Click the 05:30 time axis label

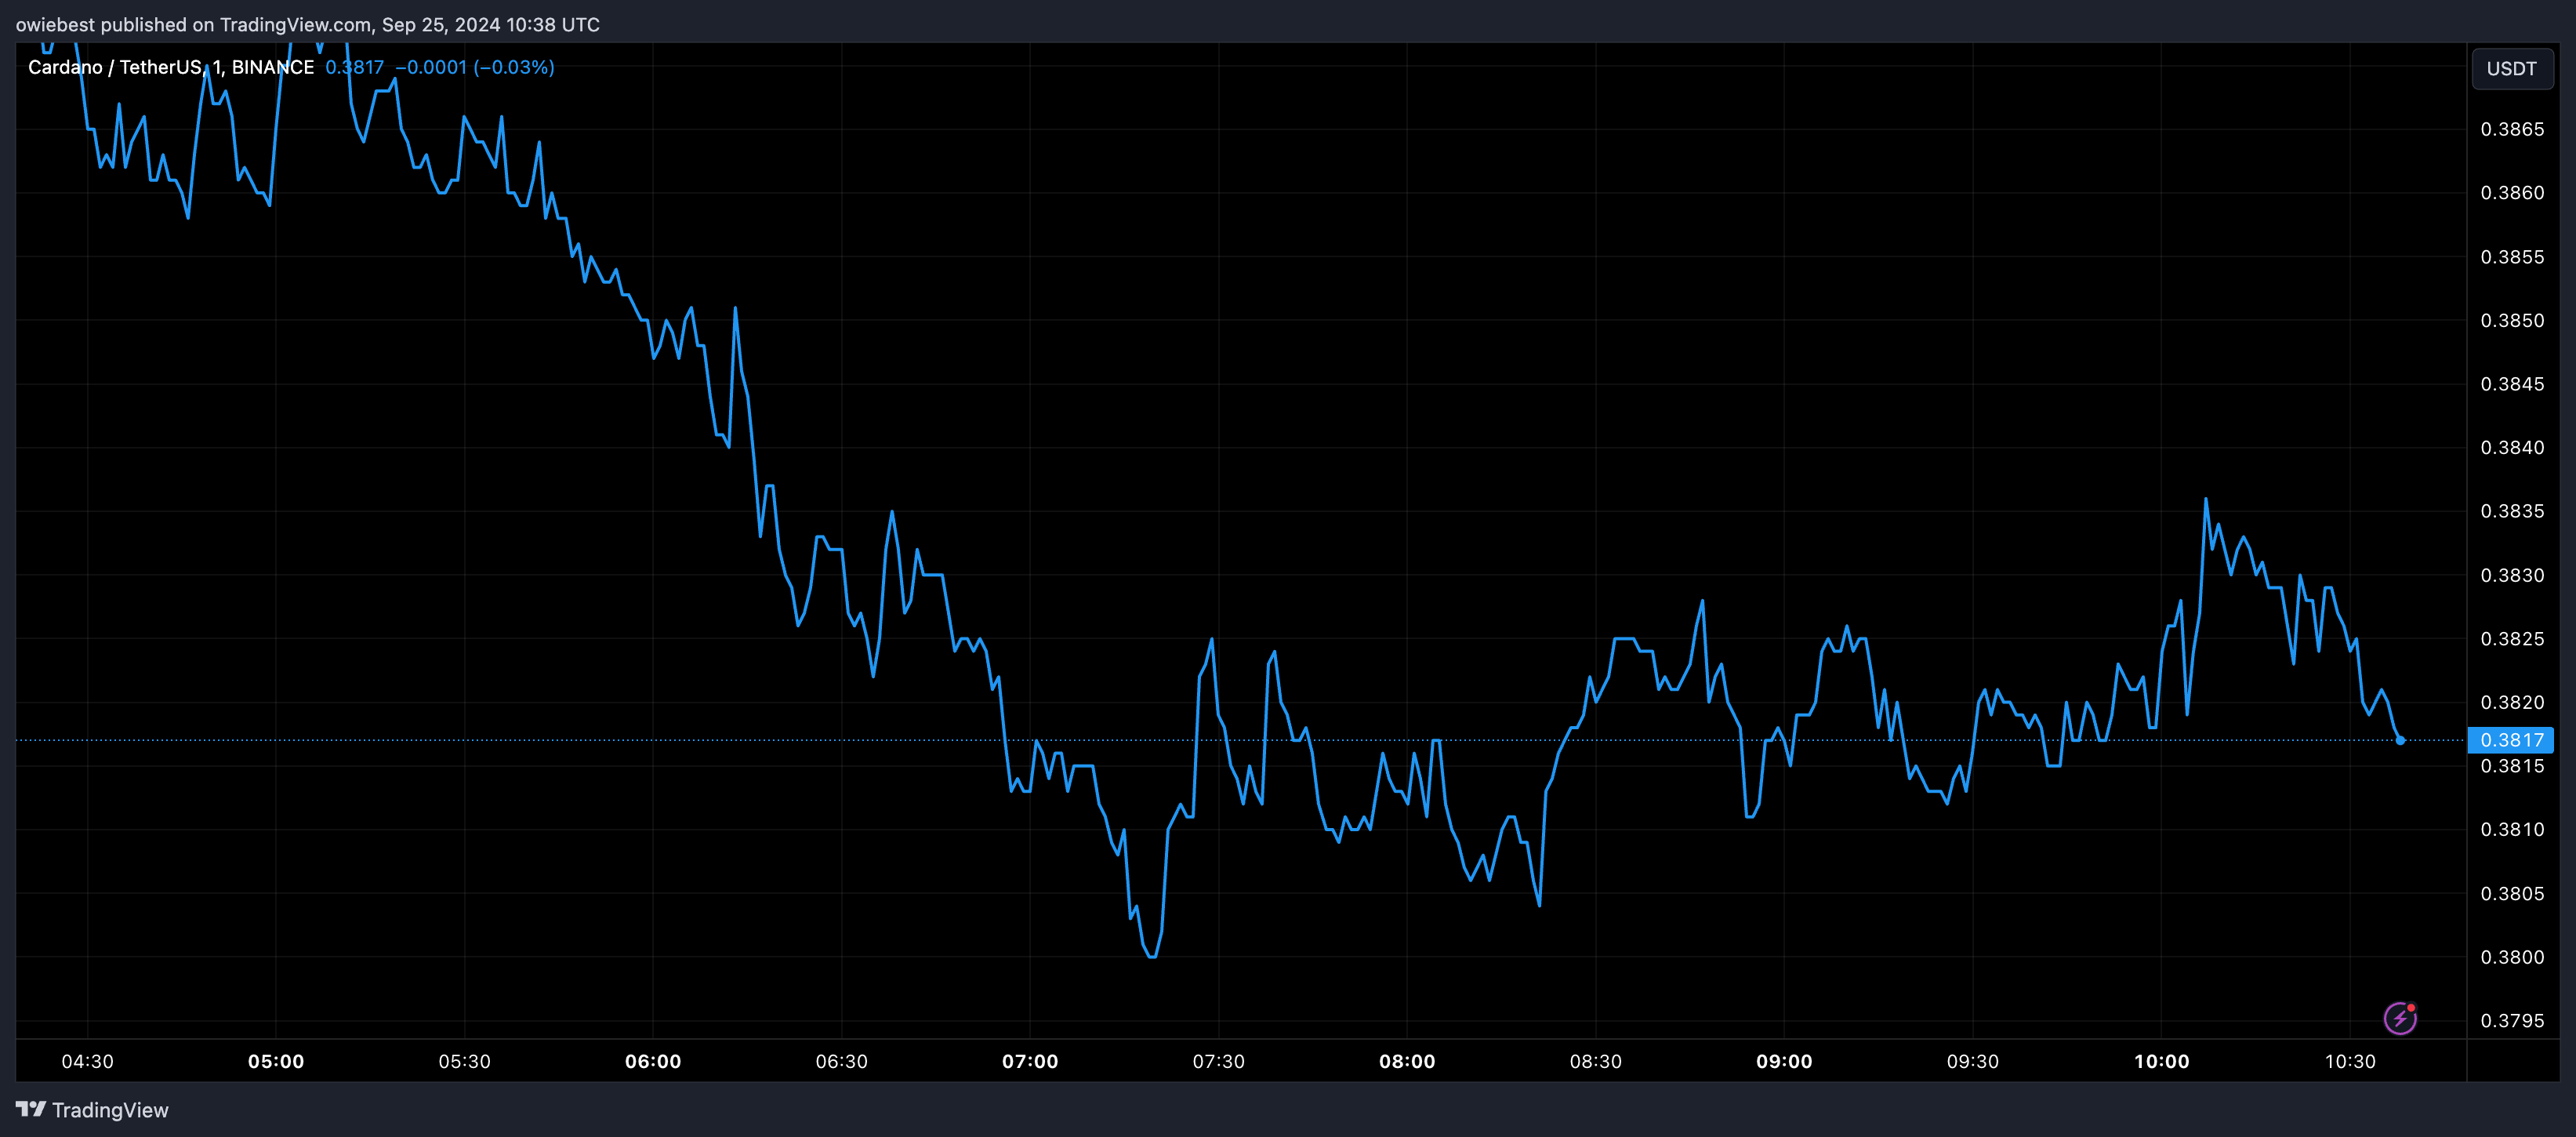tap(465, 1061)
